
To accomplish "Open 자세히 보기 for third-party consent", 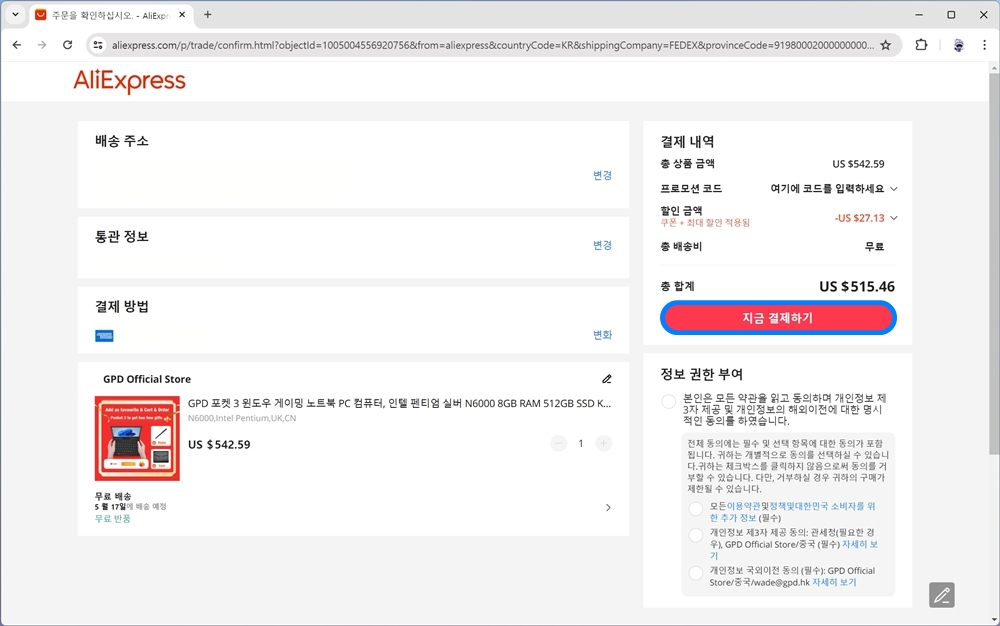I will [860, 544].
